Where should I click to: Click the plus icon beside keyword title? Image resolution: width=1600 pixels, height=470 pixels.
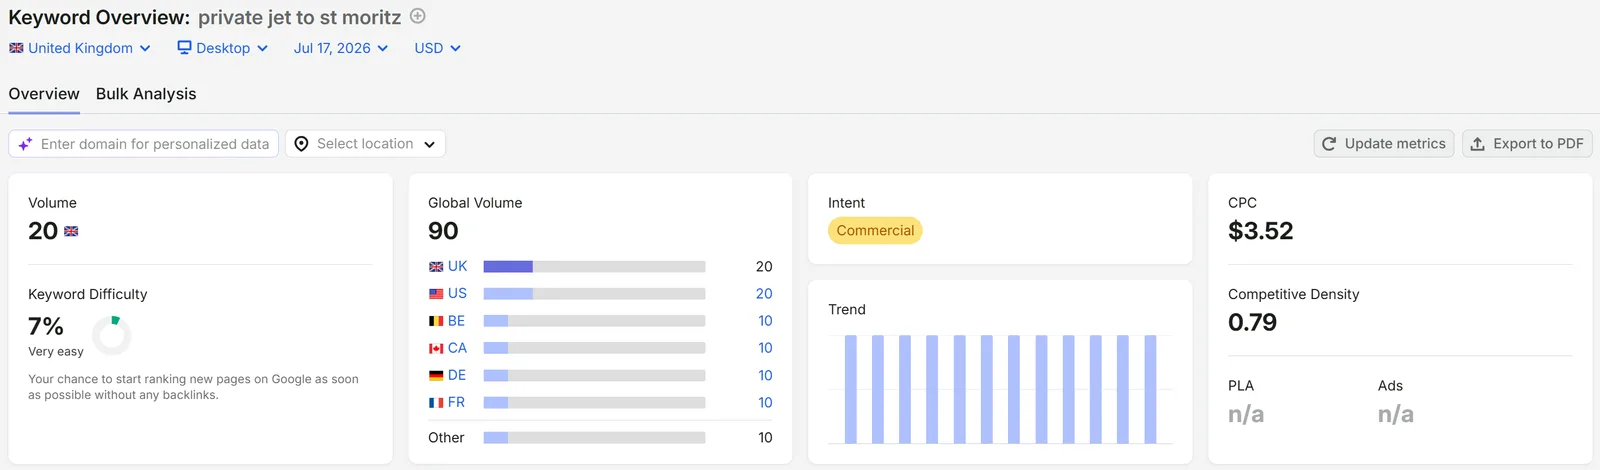point(418,16)
